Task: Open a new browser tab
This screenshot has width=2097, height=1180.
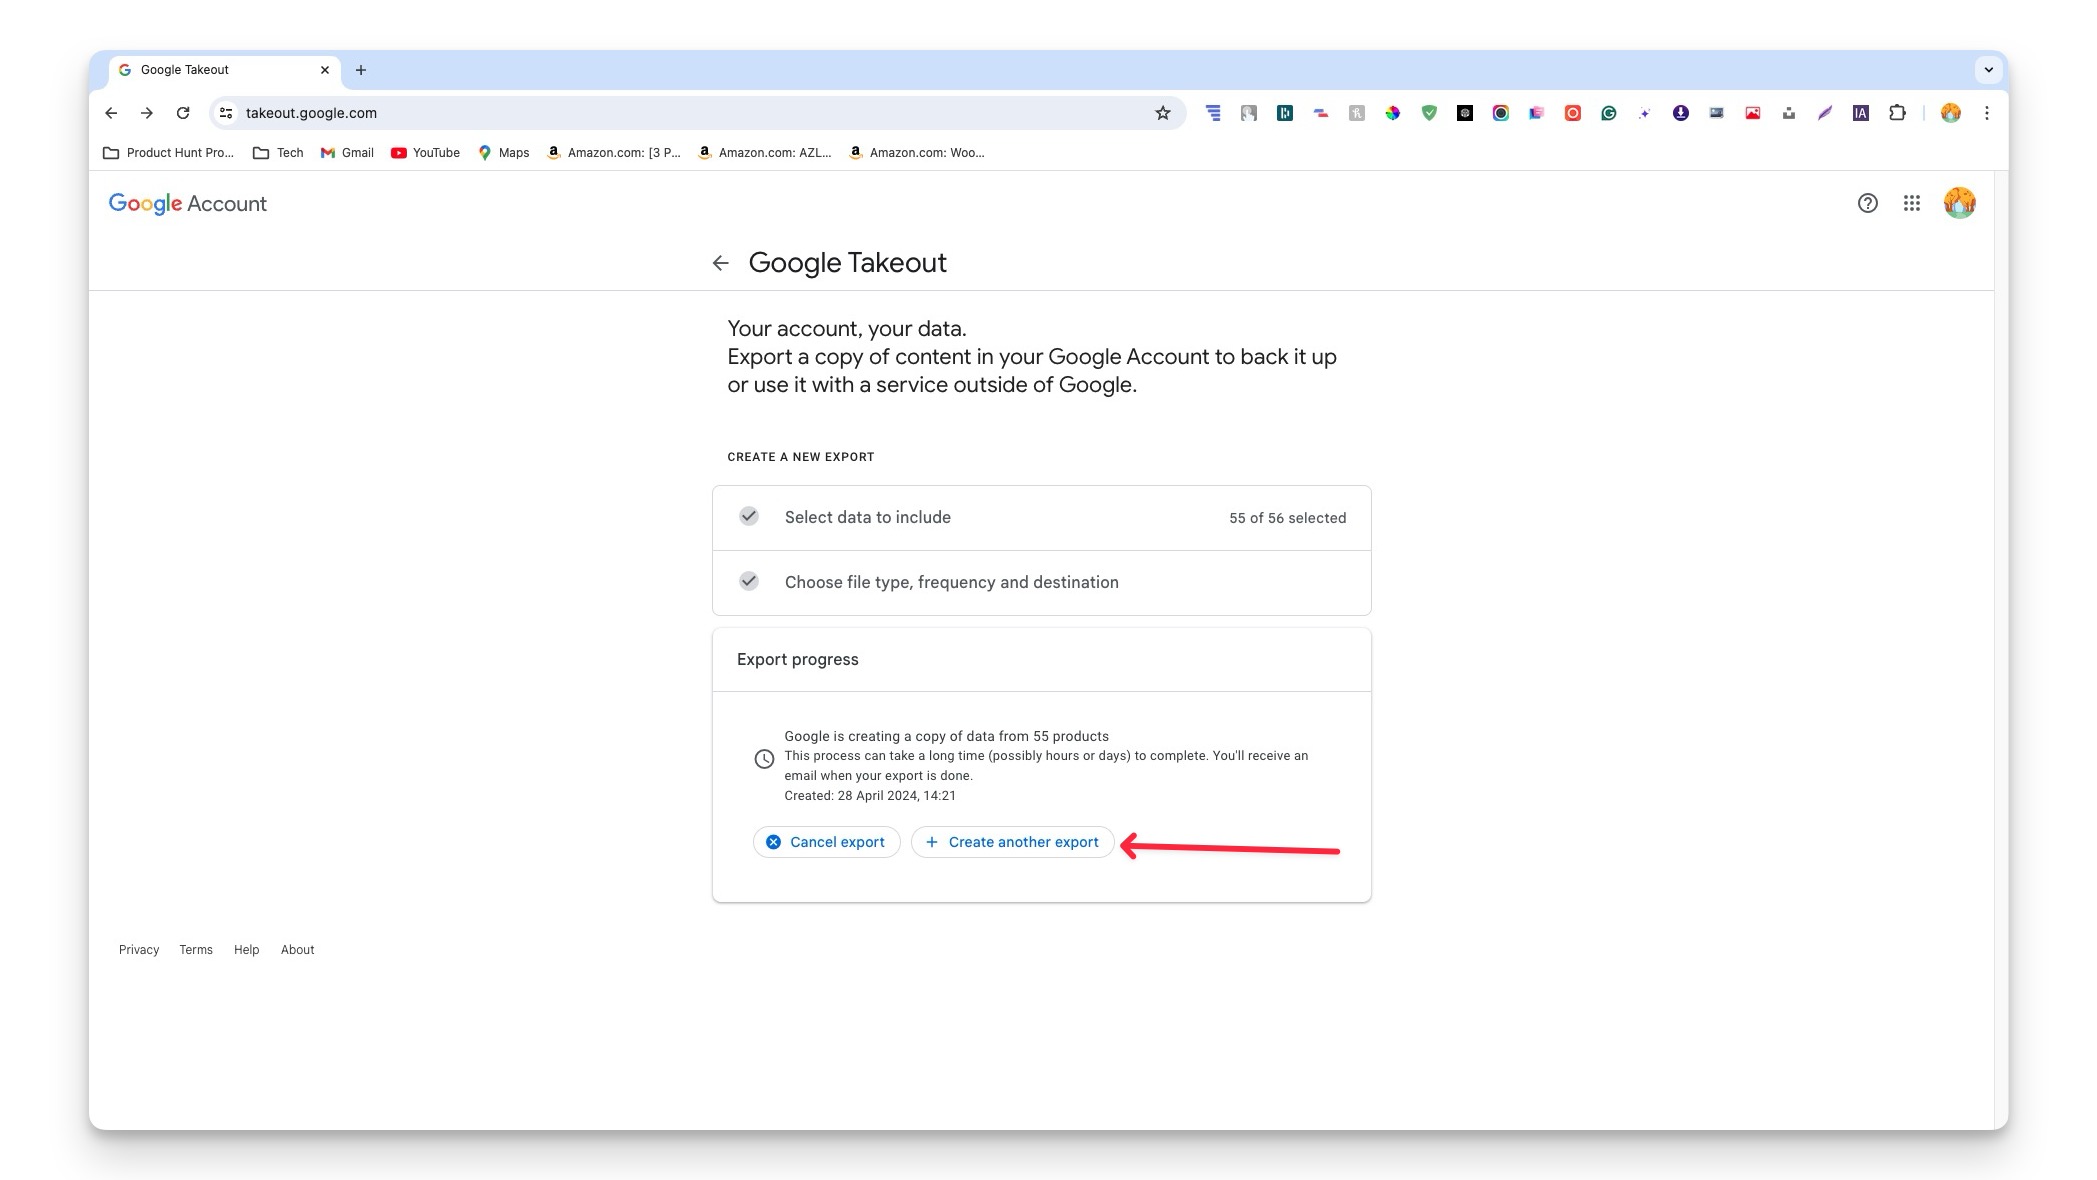Action: (361, 70)
